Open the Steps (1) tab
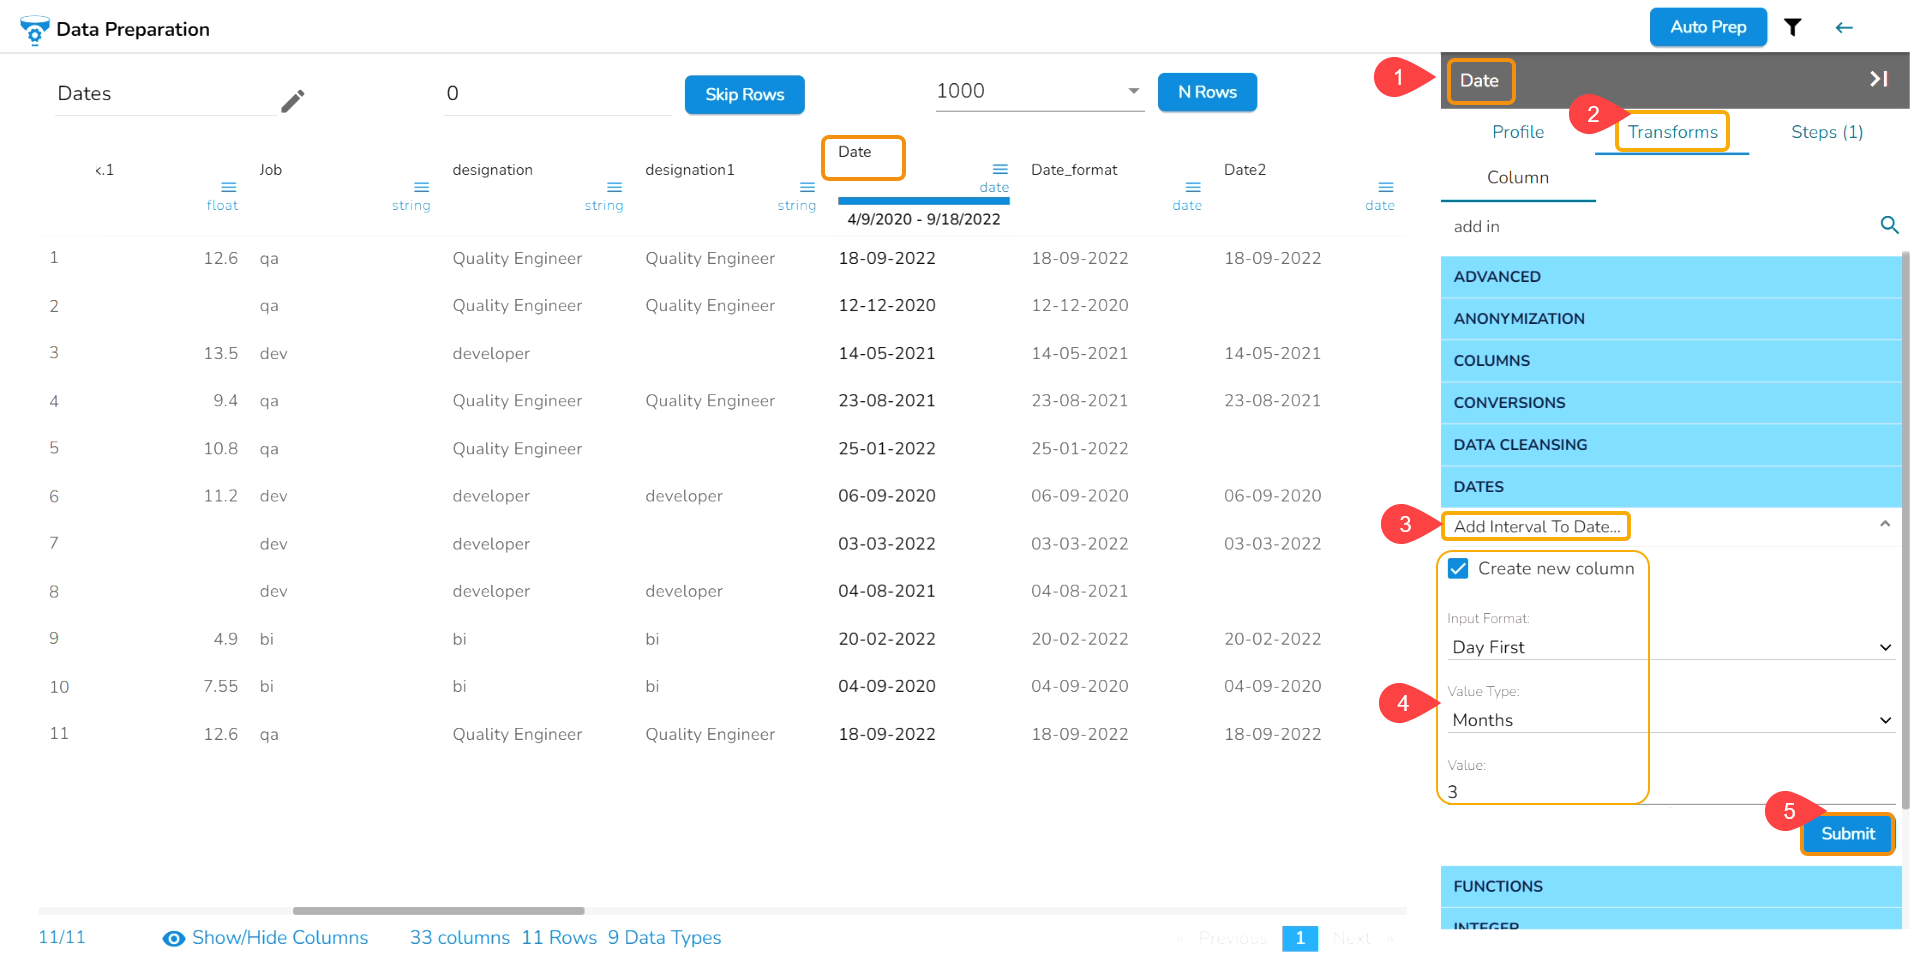 (x=1827, y=132)
